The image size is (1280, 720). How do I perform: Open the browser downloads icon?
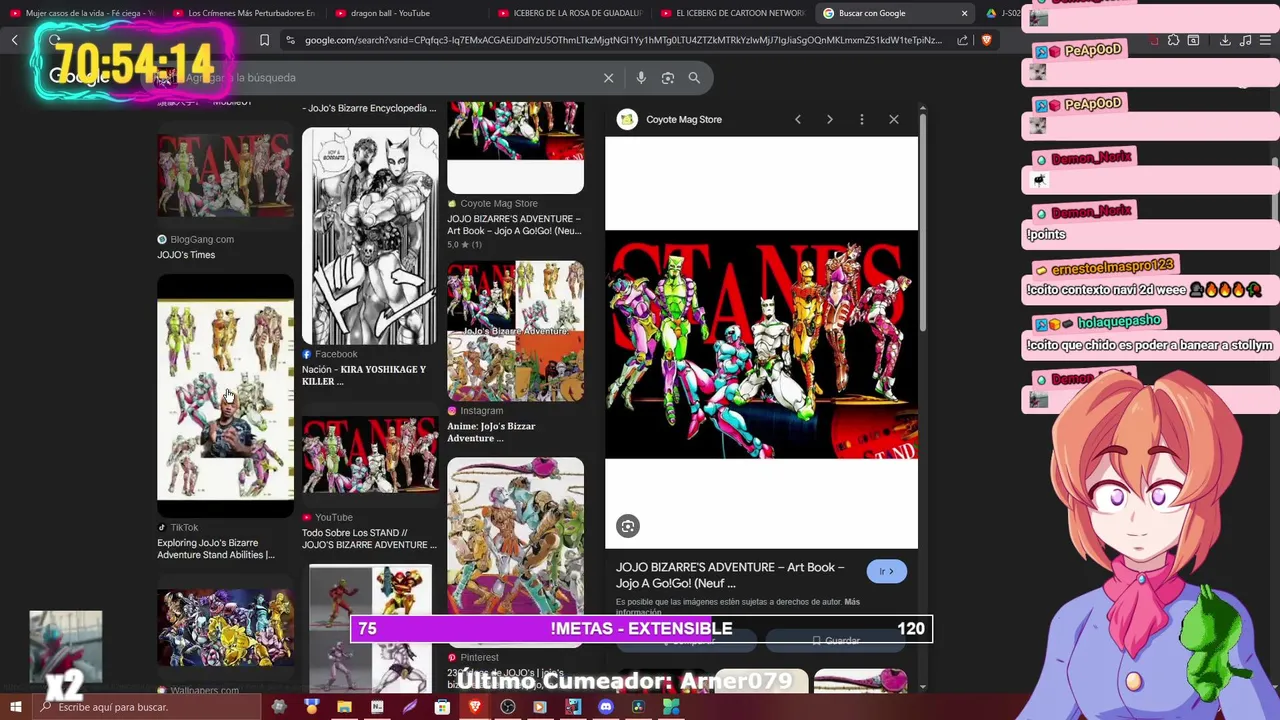click(x=1225, y=40)
